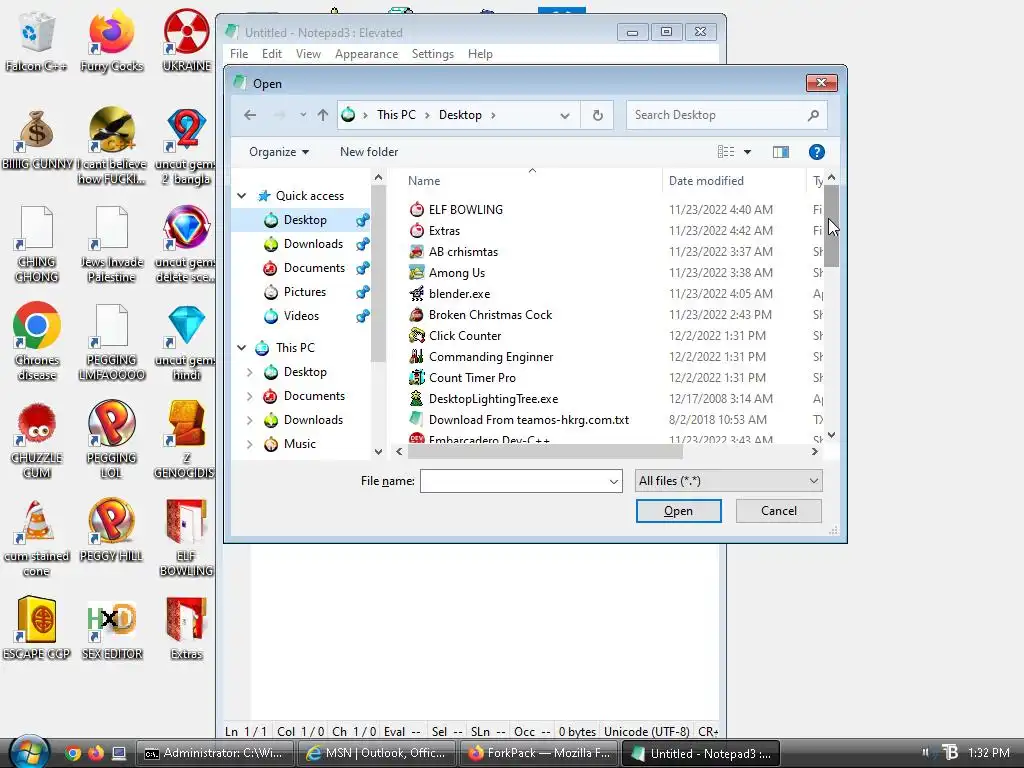Open the Settings menu in Notepad3
This screenshot has height=768, width=1024.
click(432, 54)
